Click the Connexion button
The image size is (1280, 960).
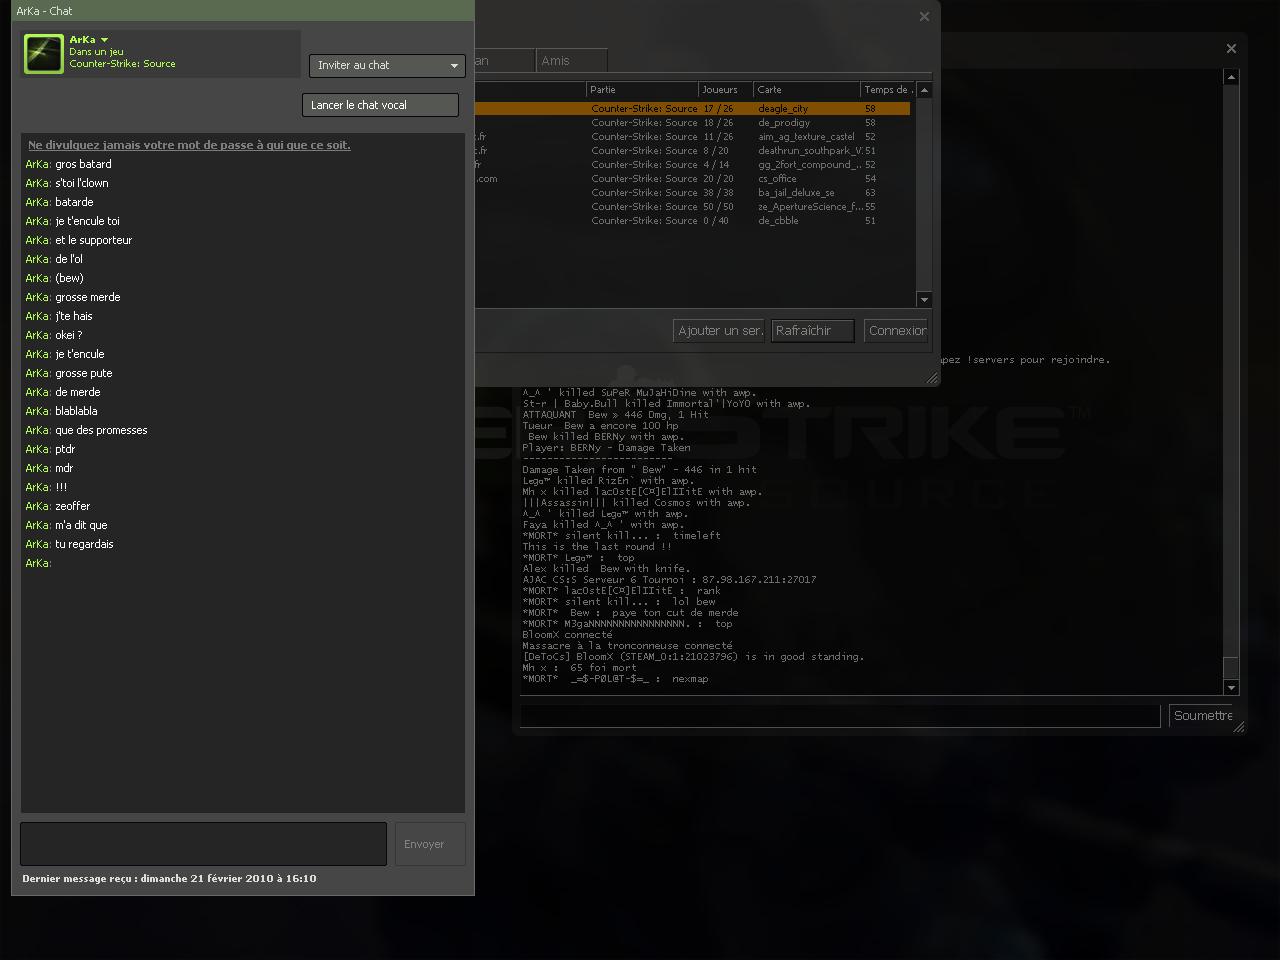(x=896, y=331)
